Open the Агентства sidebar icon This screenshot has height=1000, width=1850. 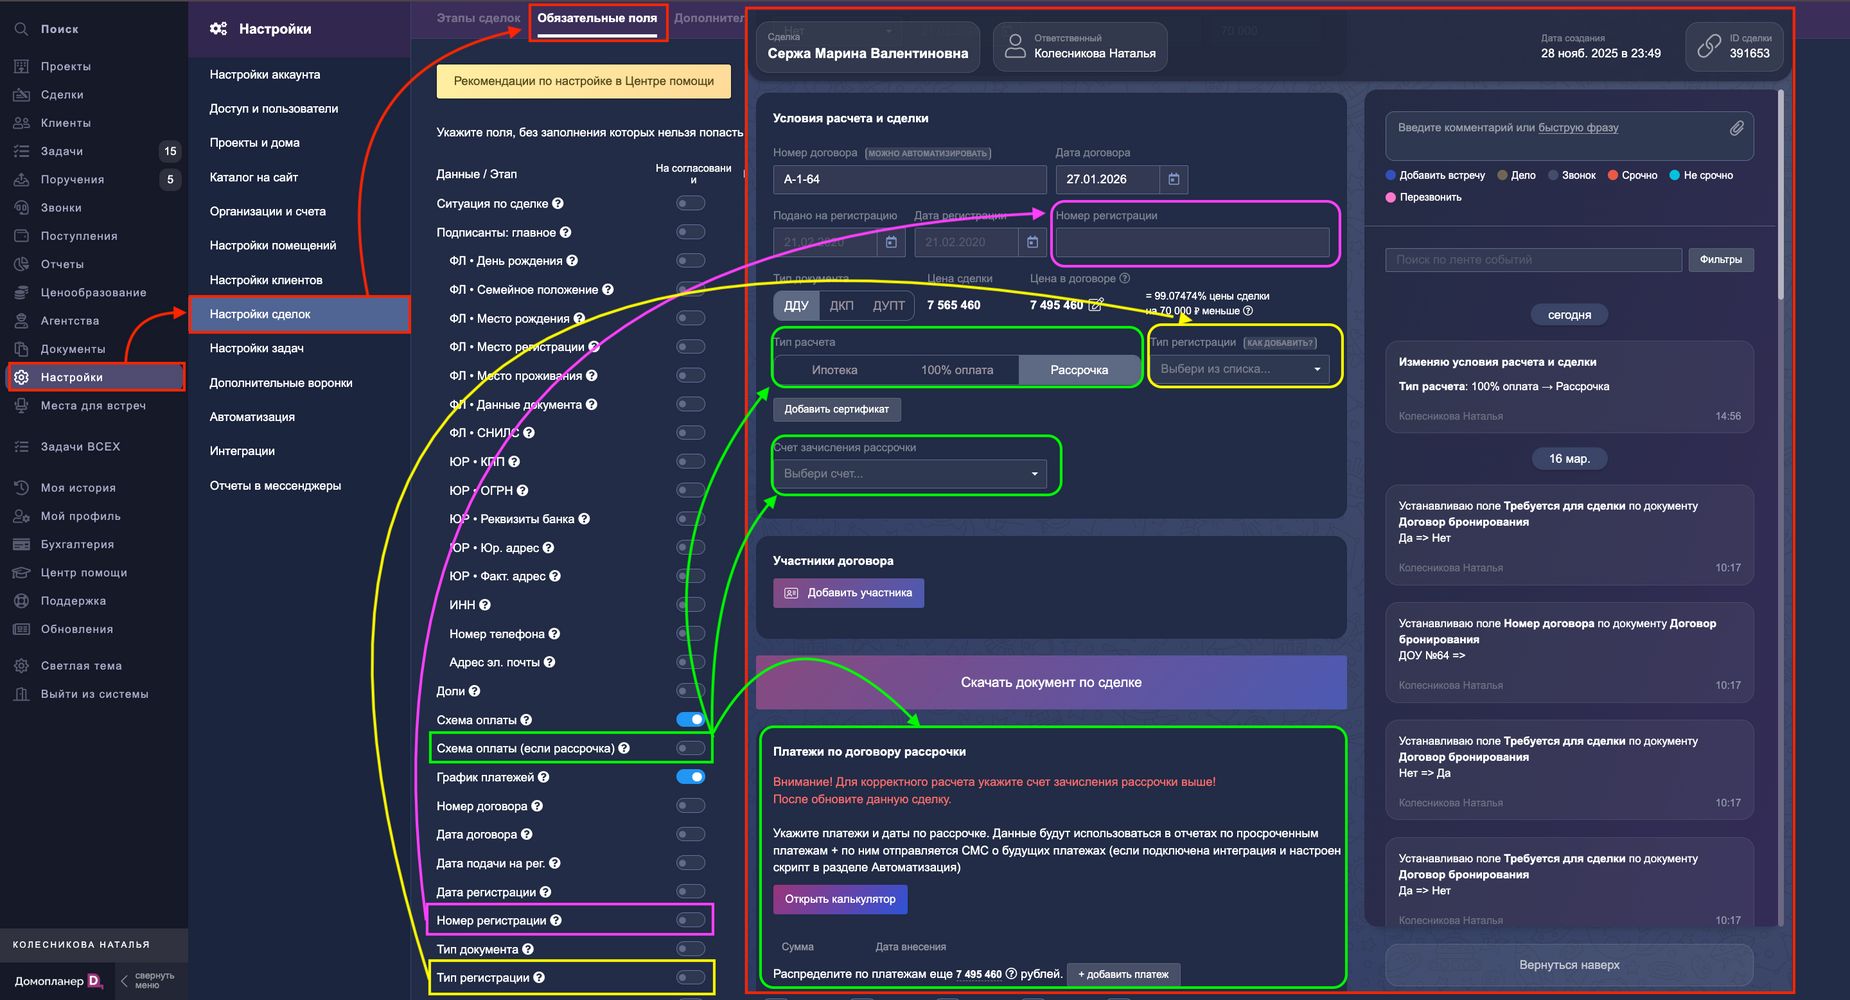[x=21, y=321]
